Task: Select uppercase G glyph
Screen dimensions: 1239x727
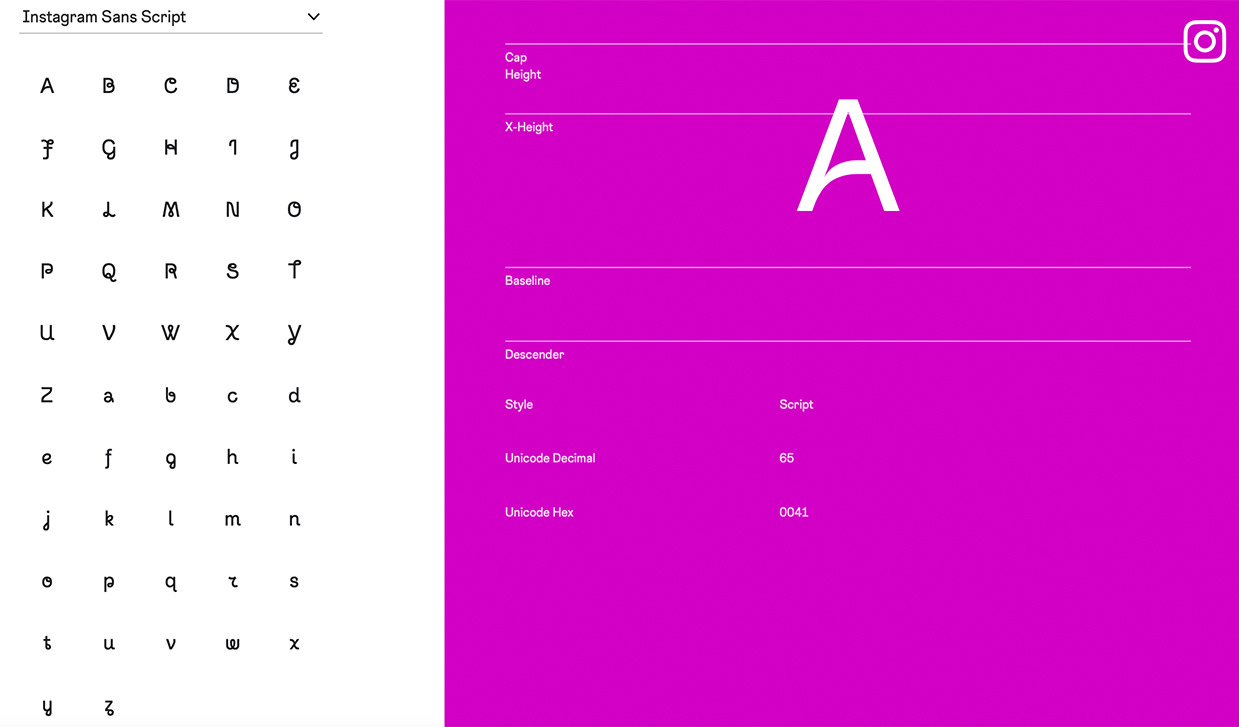Action: (x=109, y=149)
